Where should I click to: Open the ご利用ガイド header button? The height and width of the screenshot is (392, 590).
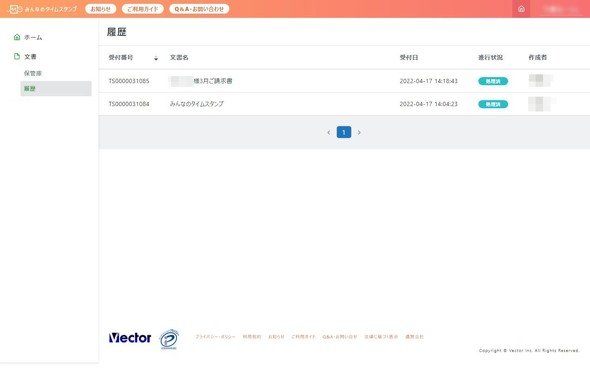coord(143,9)
